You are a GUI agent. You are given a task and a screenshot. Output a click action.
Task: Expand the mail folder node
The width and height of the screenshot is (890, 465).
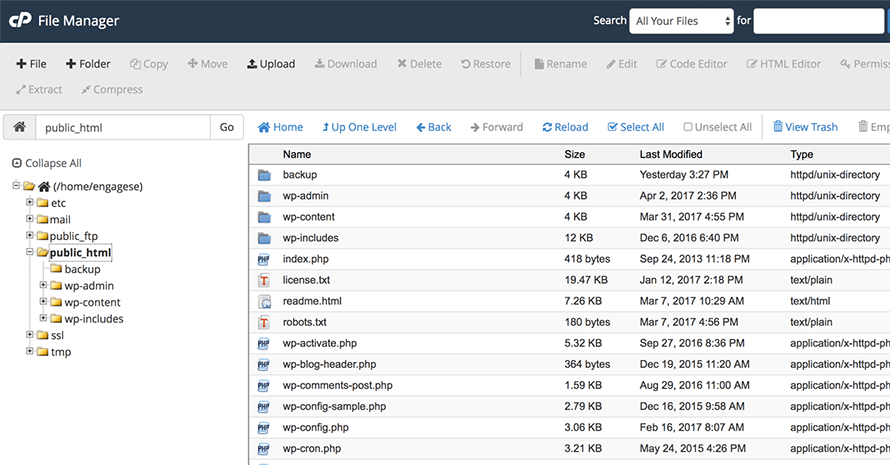pyautogui.click(x=30, y=218)
